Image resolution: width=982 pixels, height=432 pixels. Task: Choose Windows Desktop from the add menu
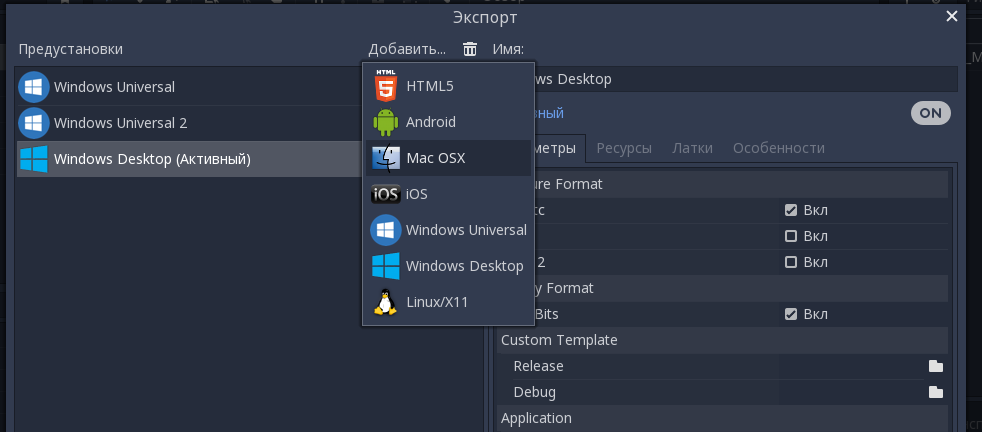[x=464, y=266]
